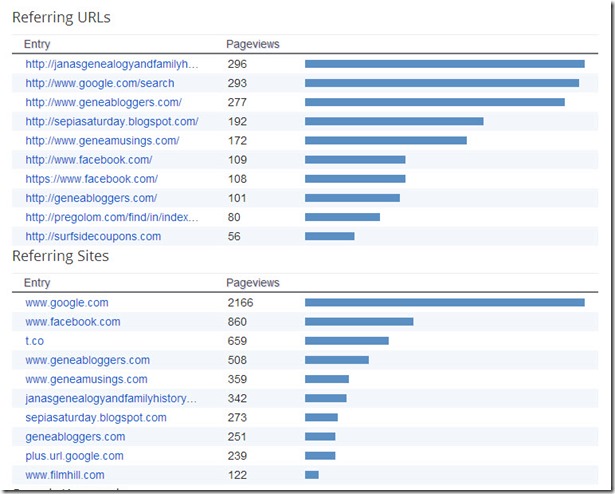
Task: Open the http://surfsidecoupons.com link
Action: pyautogui.click(x=93, y=237)
